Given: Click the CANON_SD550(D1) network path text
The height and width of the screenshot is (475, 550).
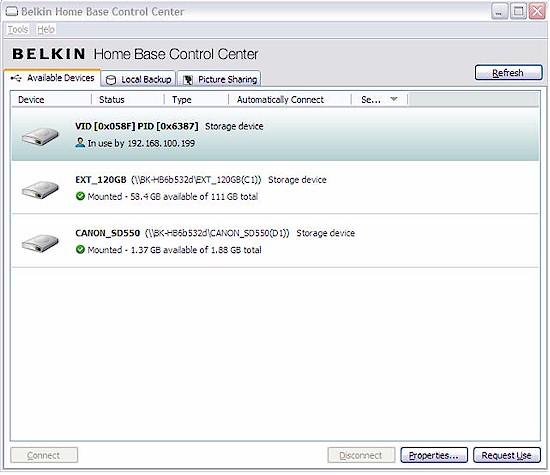Looking at the screenshot, I should 217,233.
